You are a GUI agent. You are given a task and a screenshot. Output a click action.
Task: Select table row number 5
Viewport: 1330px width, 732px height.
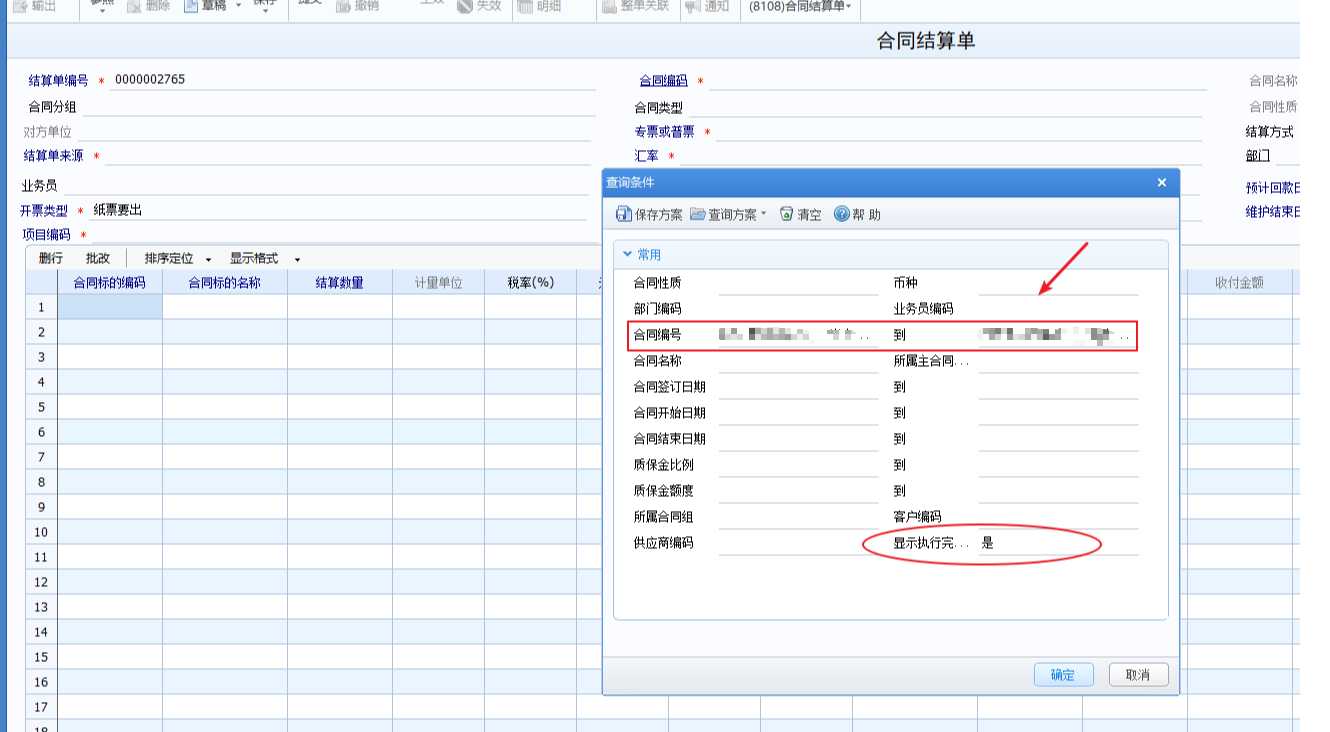(41, 407)
